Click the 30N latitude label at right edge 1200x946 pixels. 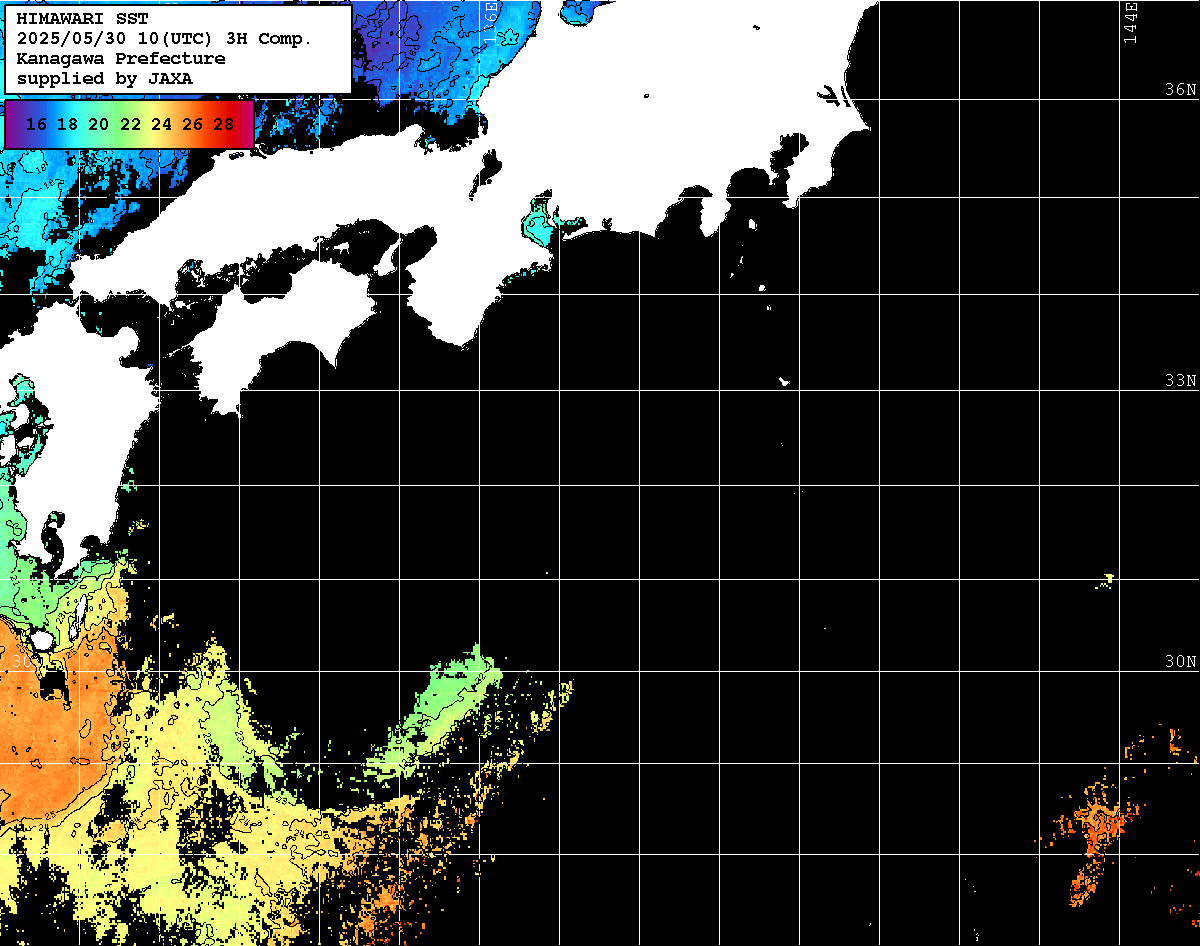coord(1180,661)
